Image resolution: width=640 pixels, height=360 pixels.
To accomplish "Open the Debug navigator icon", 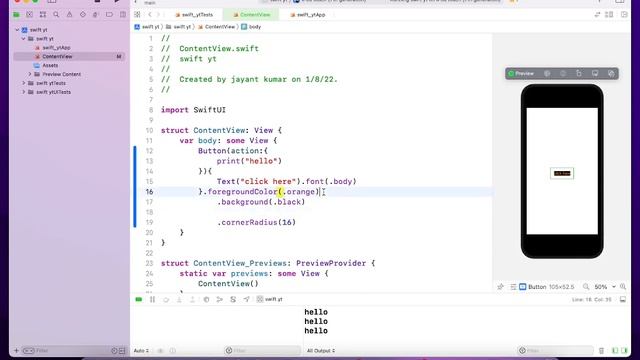I will [96, 15].
